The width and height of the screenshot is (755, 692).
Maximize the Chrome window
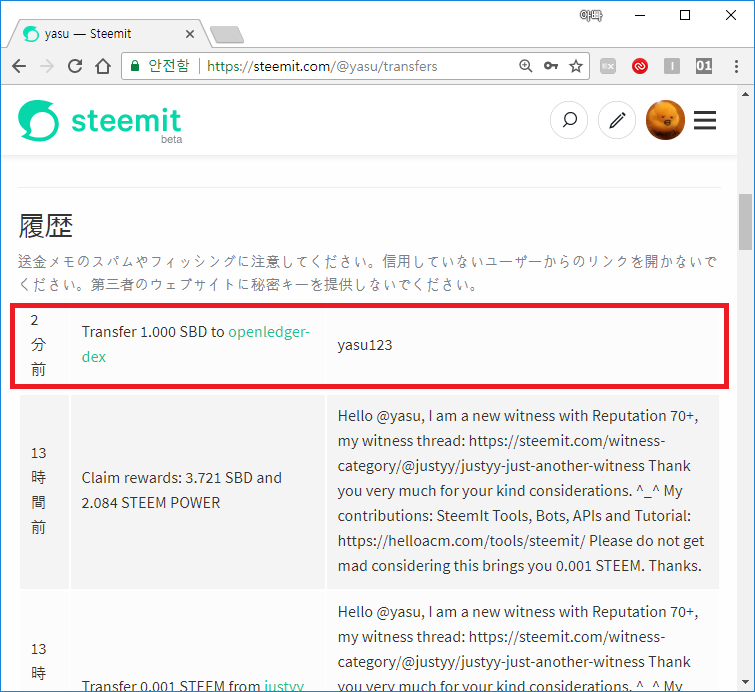tap(685, 15)
